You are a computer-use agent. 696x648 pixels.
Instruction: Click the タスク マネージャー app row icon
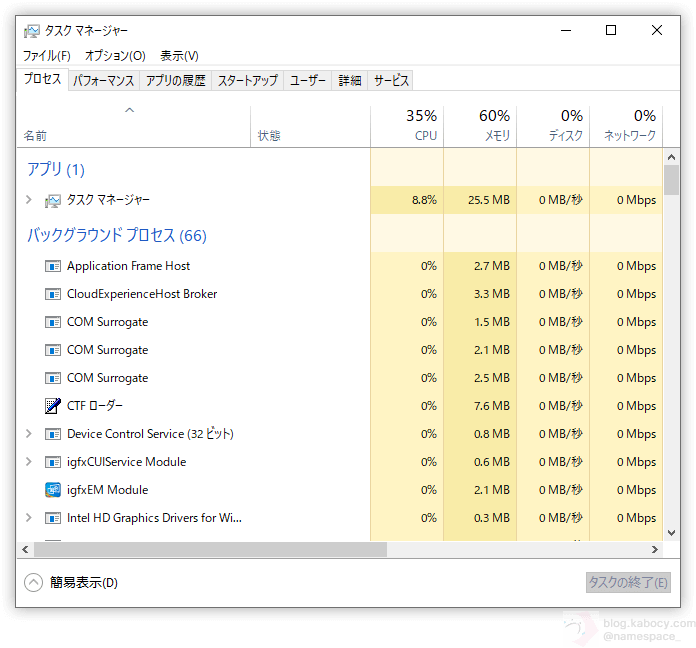[x=53, y=200]
